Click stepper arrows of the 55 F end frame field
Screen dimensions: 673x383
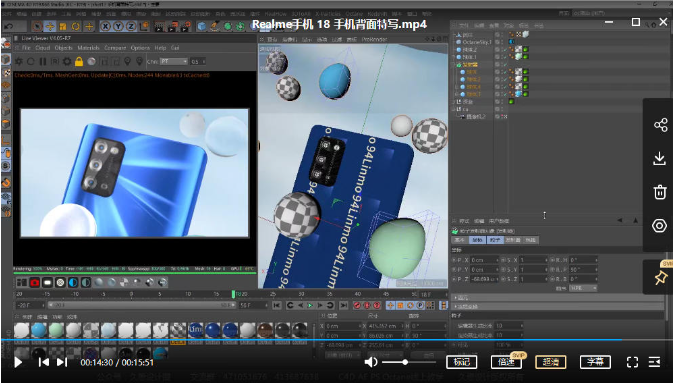pos(267,305)
